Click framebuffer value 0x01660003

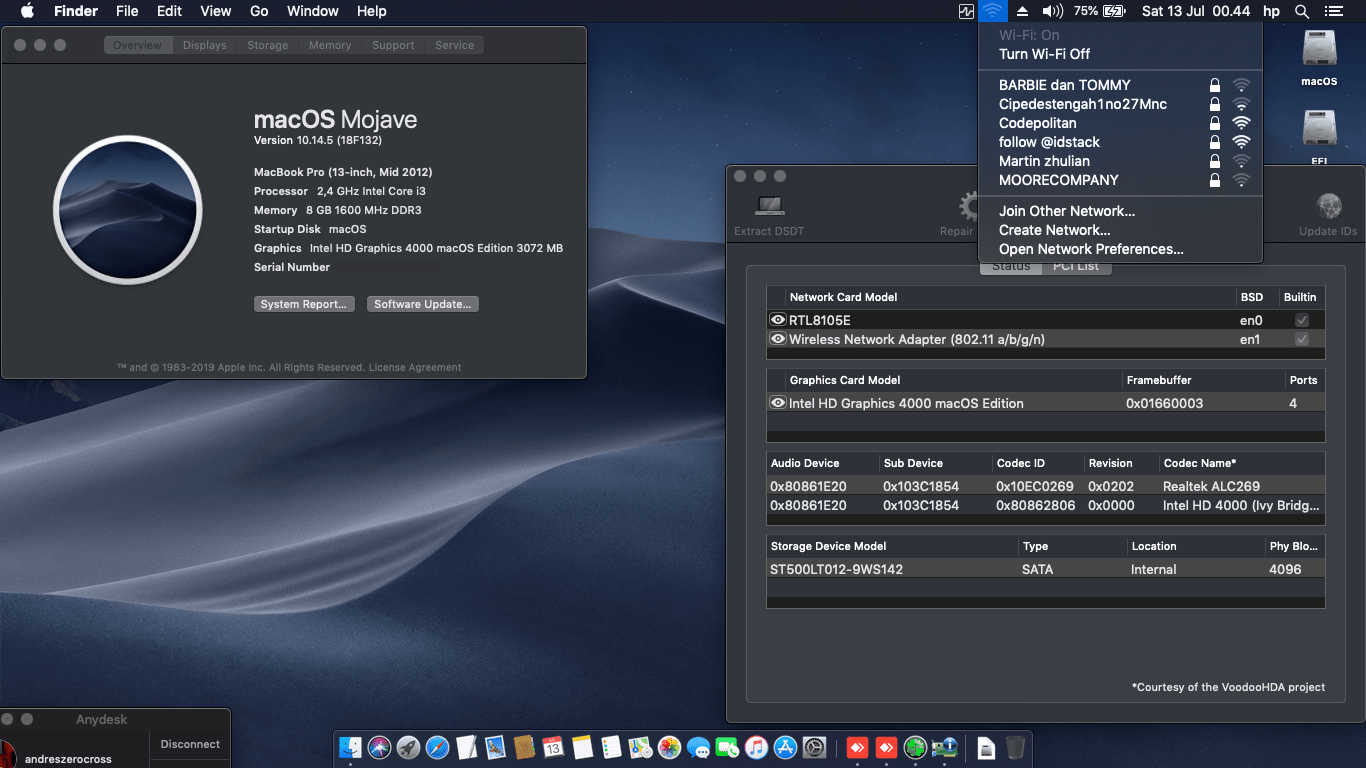1165,404
